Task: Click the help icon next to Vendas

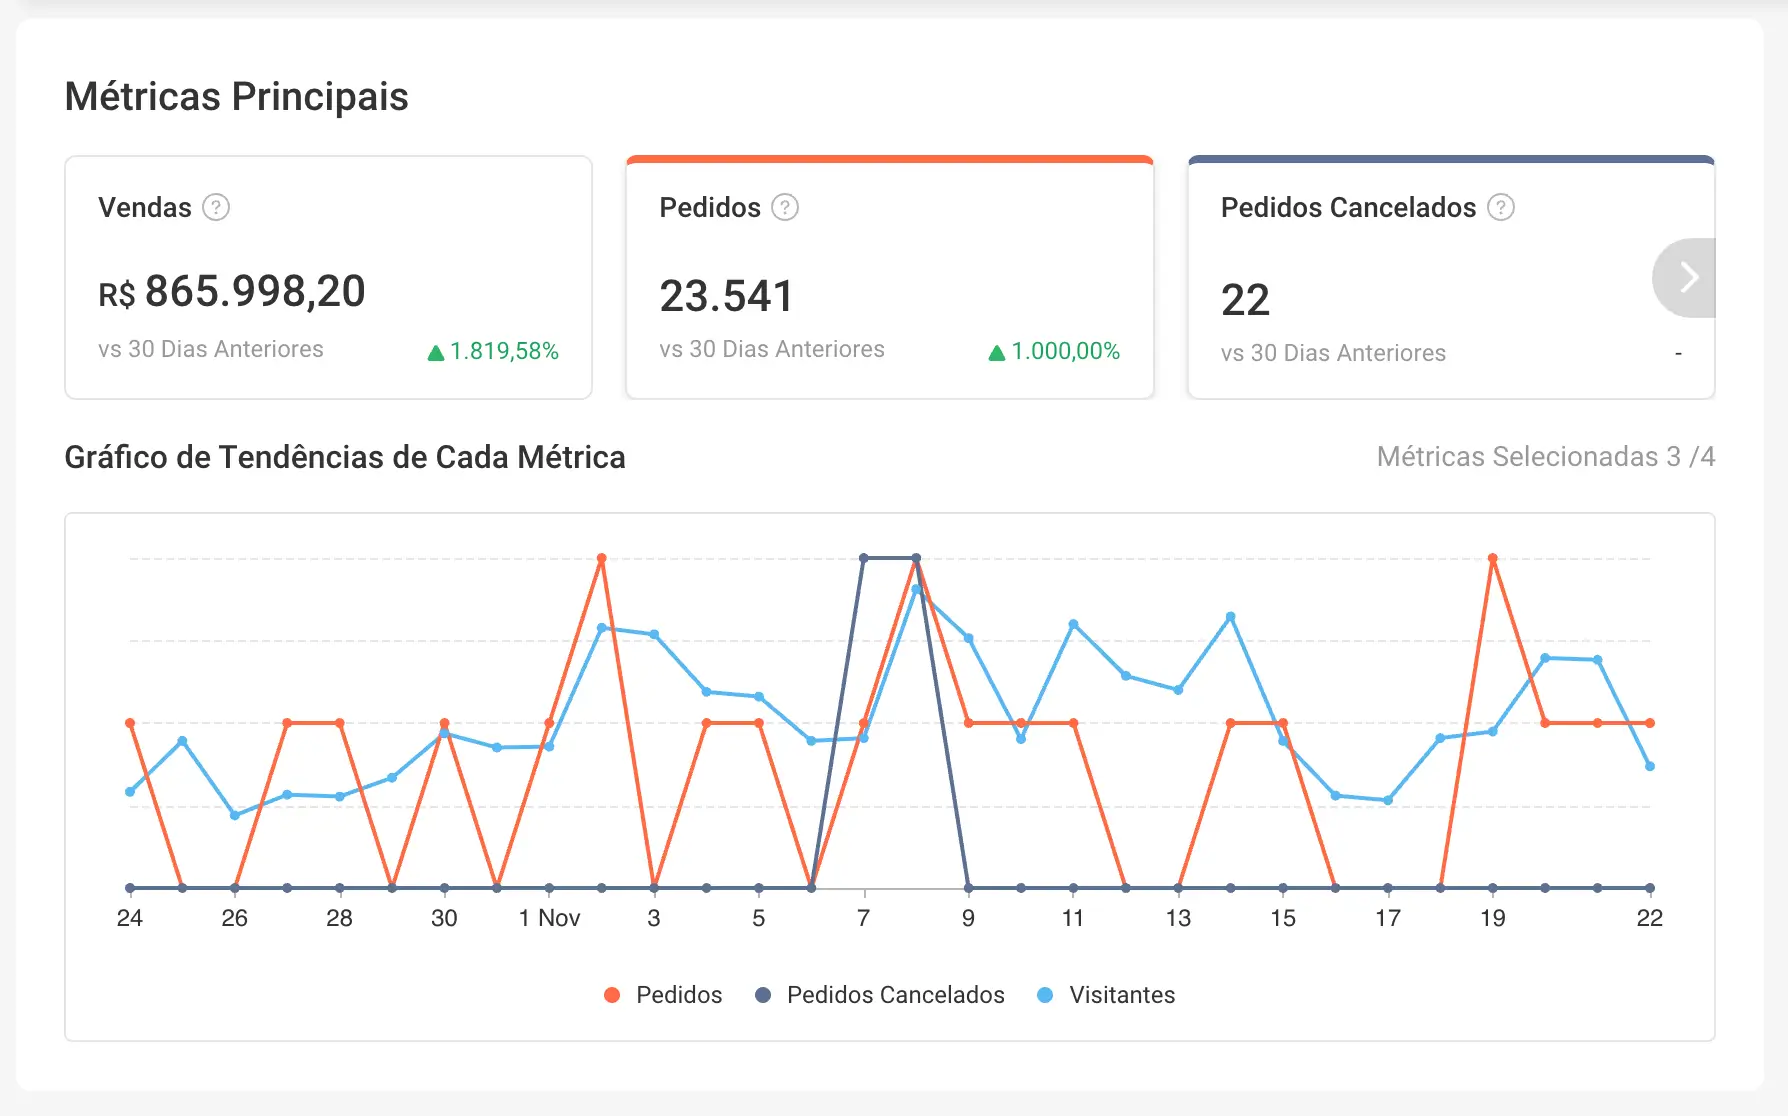Action: coord(216,207)
